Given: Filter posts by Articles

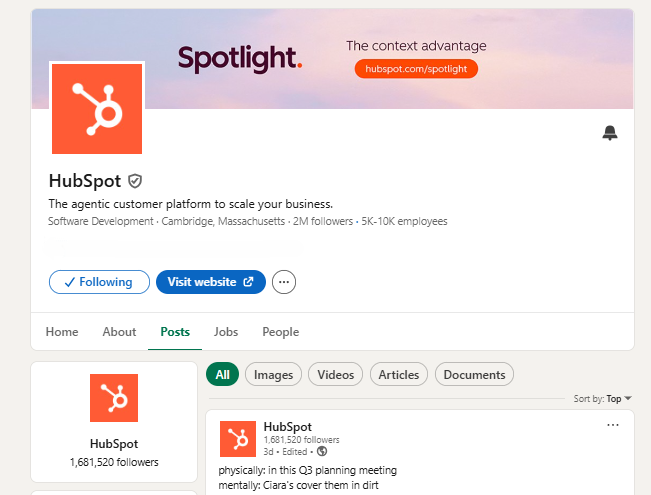Looking at the screenshot, I should (x=399, y=375).
